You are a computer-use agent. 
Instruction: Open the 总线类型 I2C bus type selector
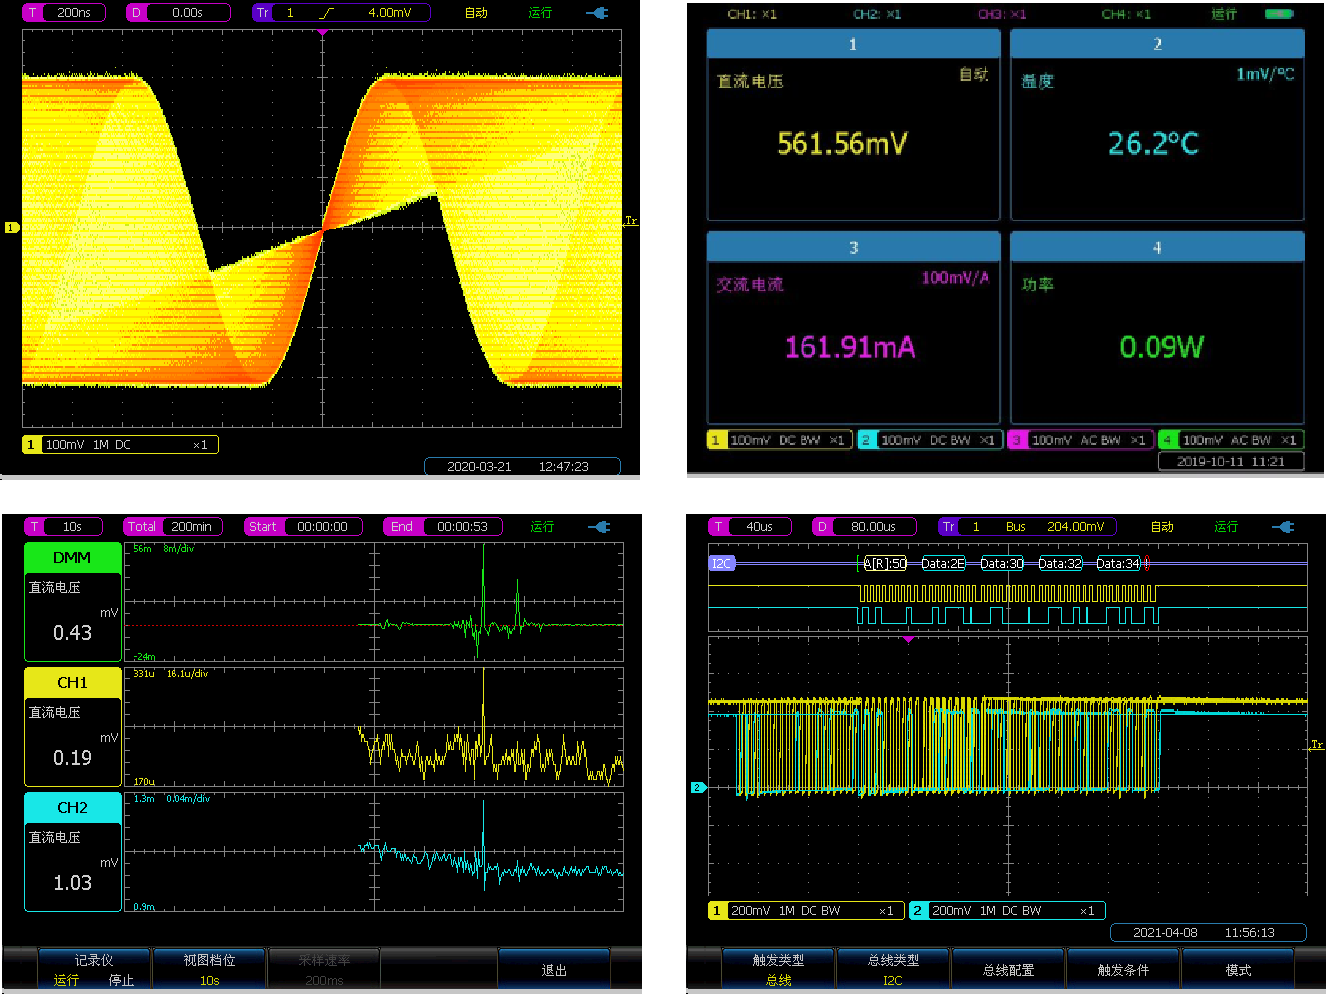point(893,970)
